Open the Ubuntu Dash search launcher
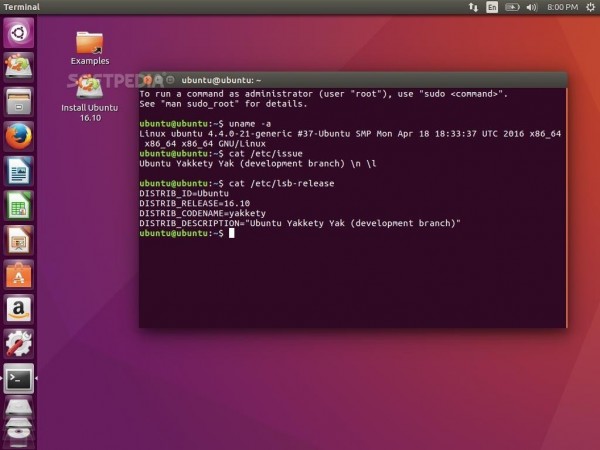600x450 pixels. pos(18,33)
